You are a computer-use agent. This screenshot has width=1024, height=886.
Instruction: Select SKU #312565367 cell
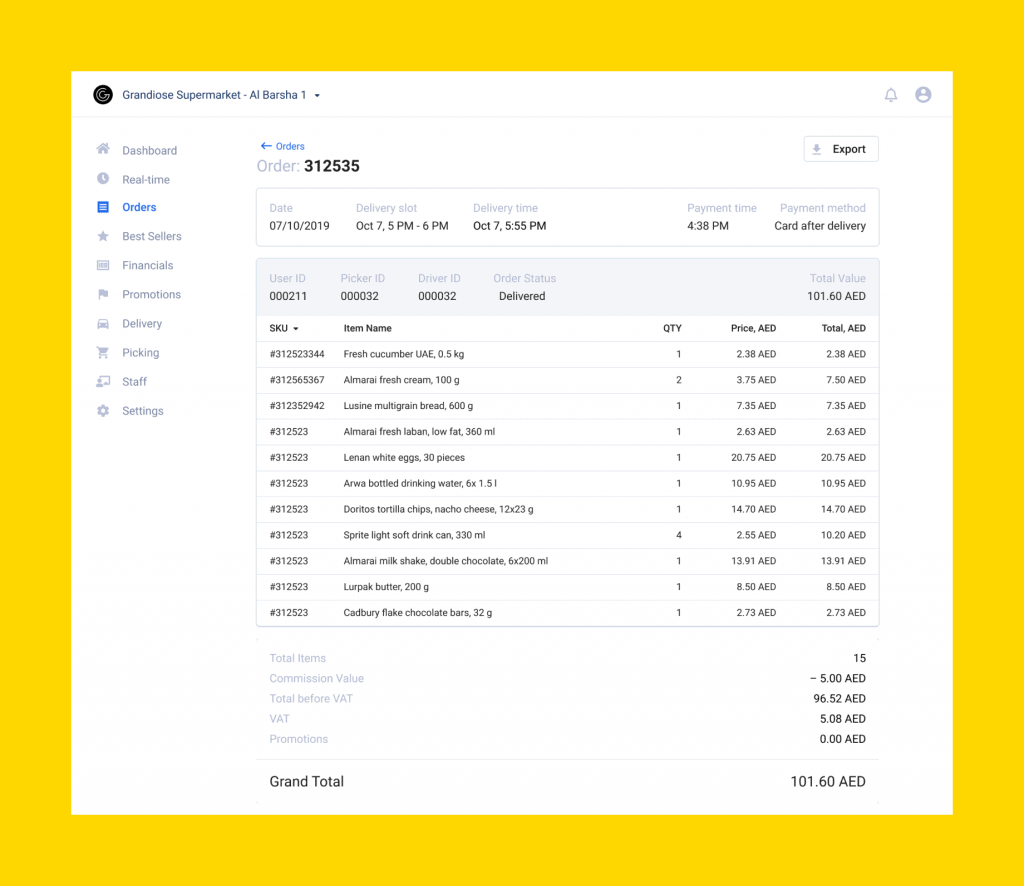[297, 380]
